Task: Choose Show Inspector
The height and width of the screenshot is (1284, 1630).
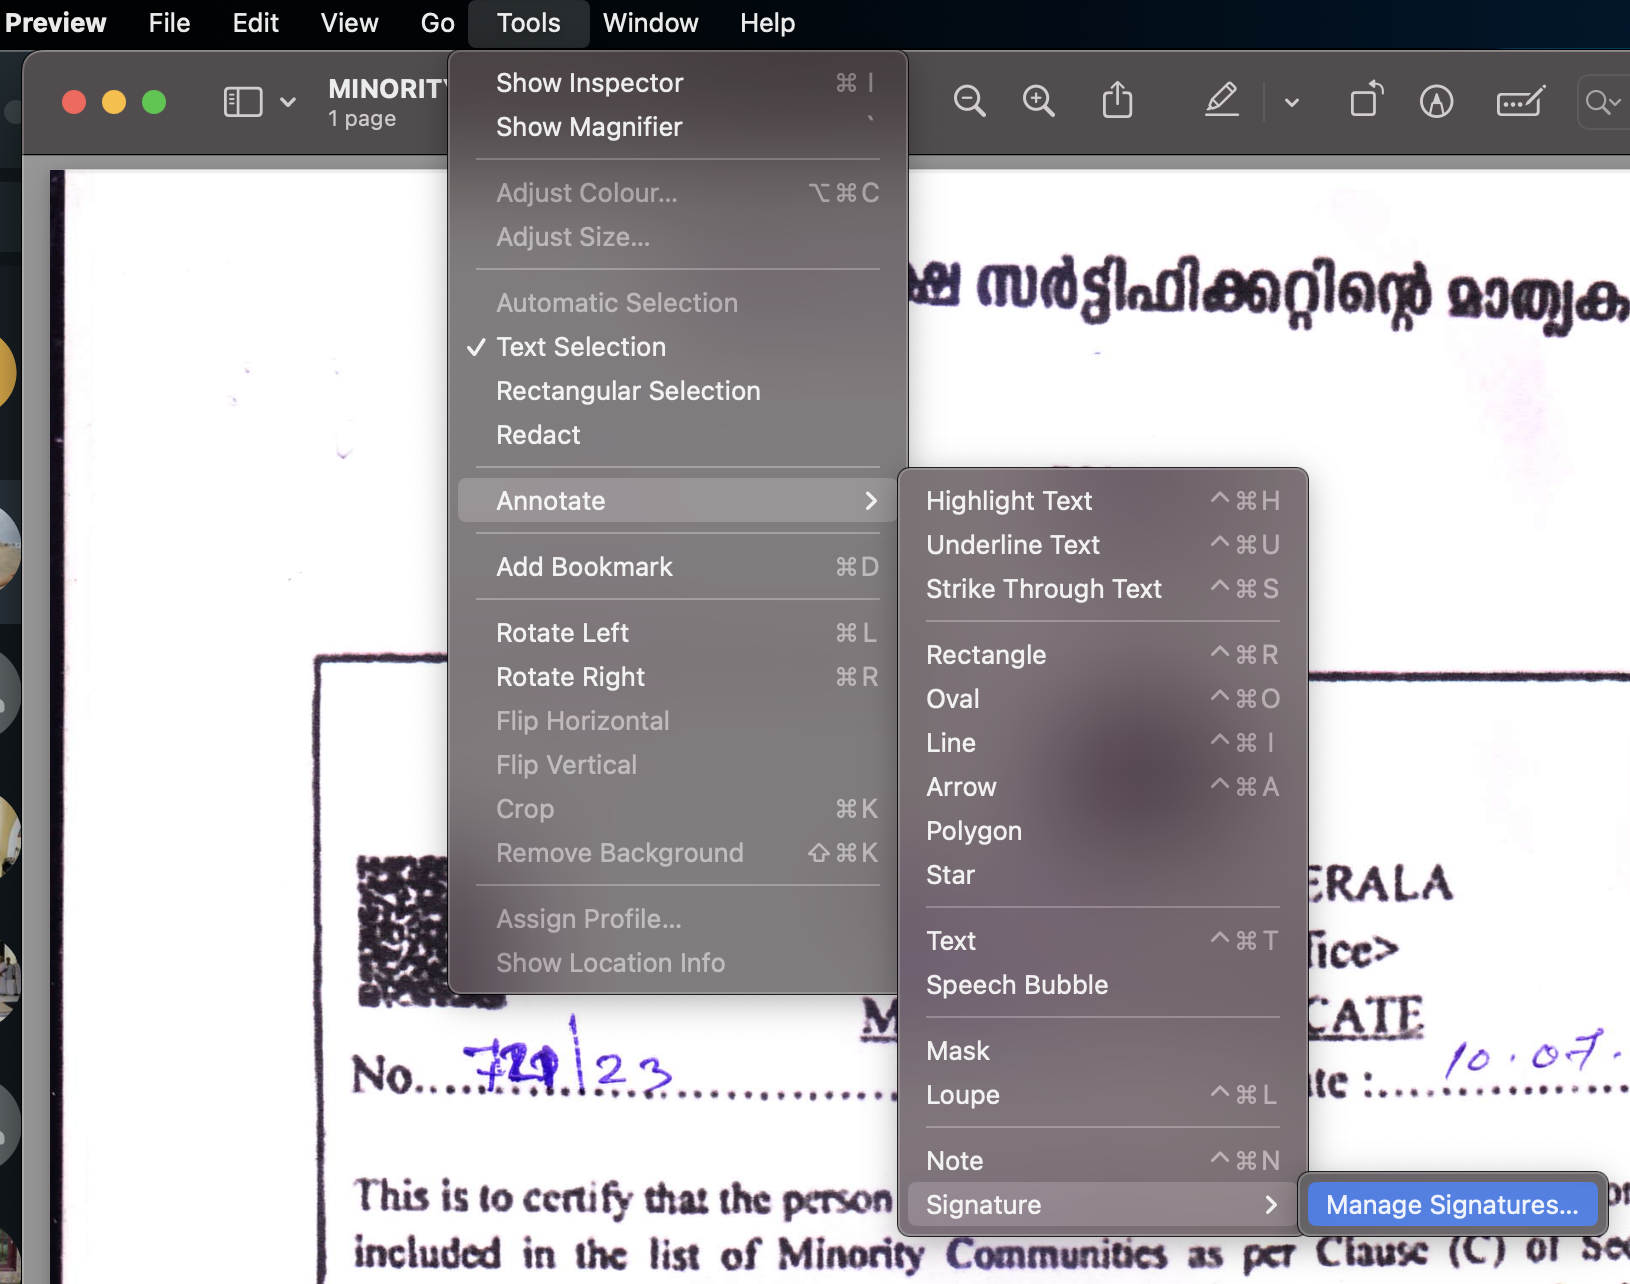Action: pyautogui.click(x=677, y=83)
